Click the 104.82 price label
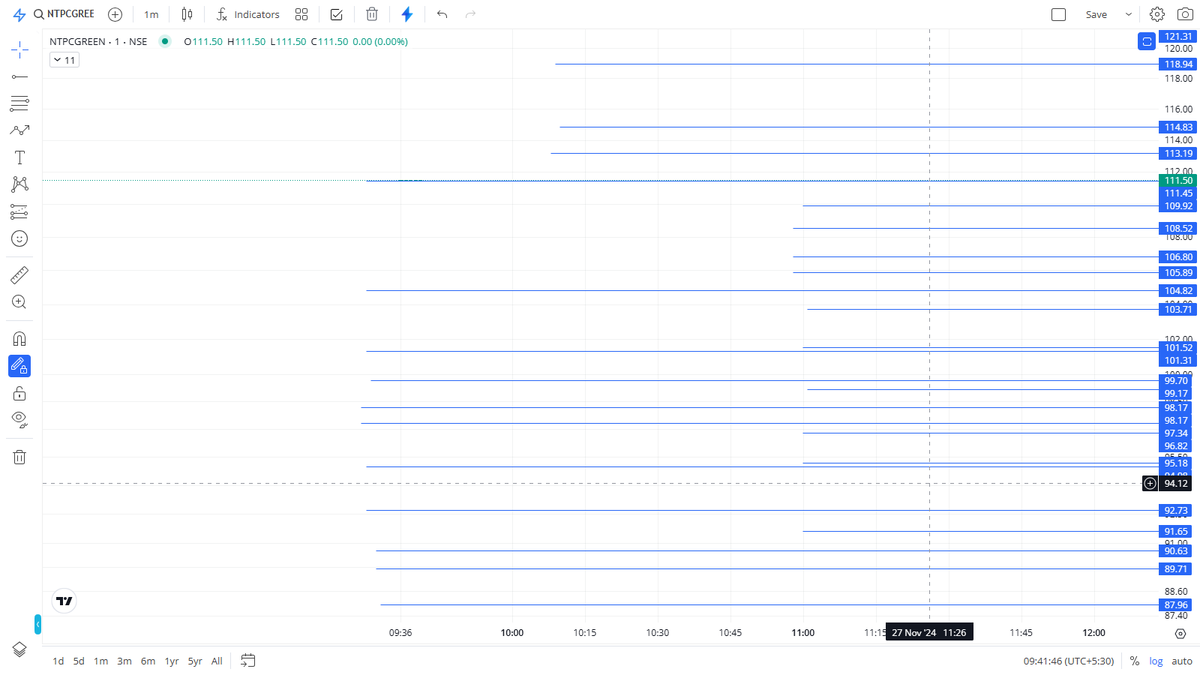 (x=1178, y=291)
